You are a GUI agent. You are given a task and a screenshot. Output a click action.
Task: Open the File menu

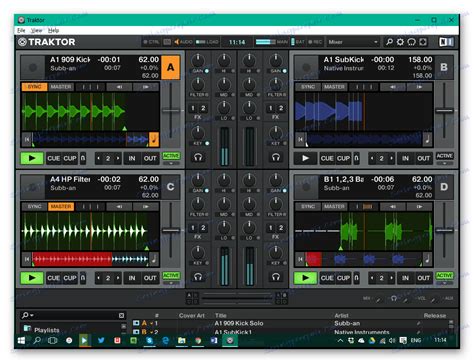[x=21, y=30]
